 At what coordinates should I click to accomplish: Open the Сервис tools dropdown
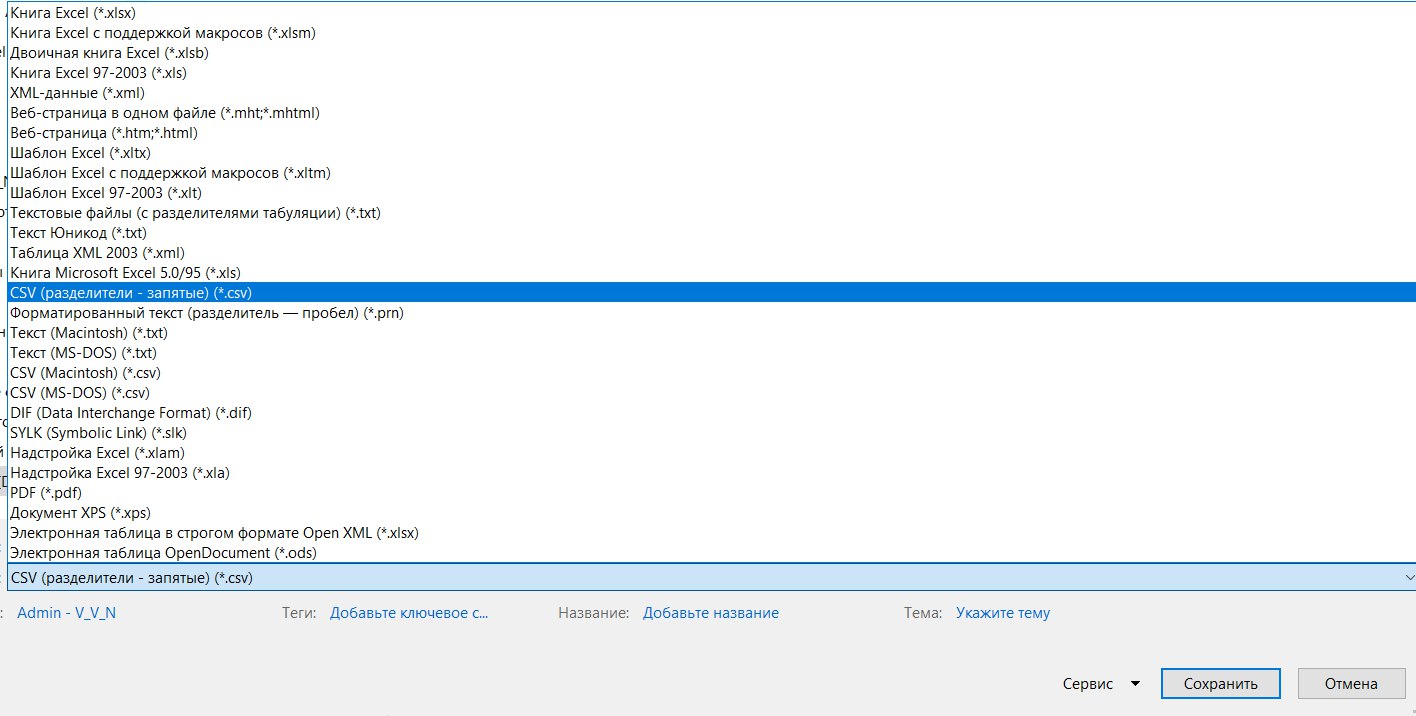coord(1102,684)
